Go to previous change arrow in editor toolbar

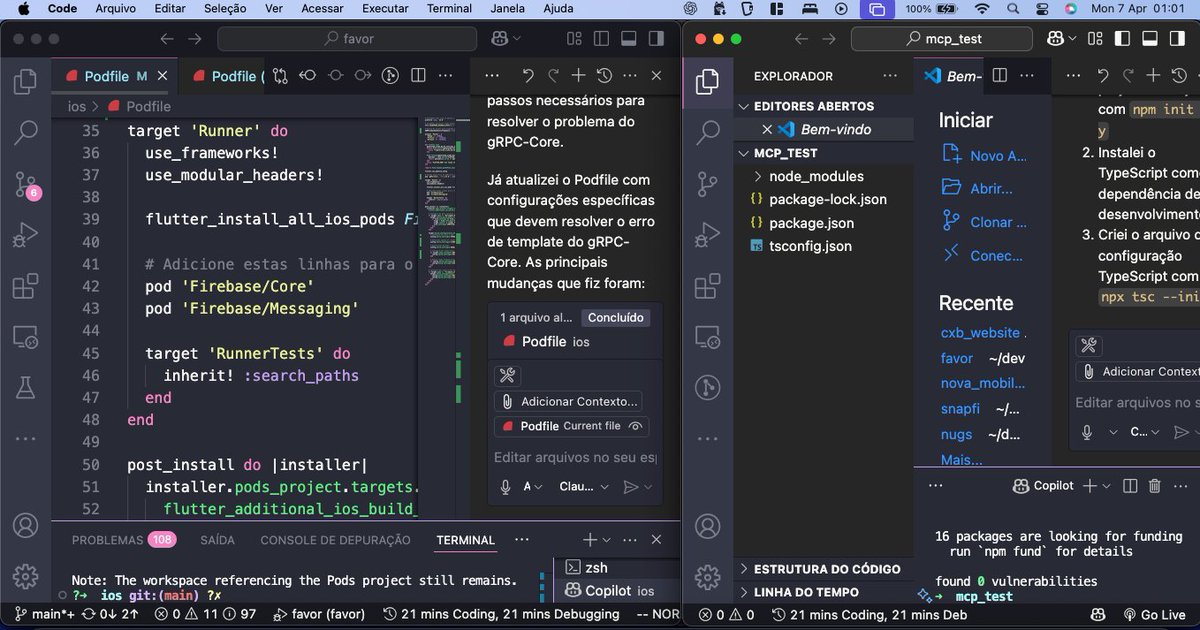point(308,76)
